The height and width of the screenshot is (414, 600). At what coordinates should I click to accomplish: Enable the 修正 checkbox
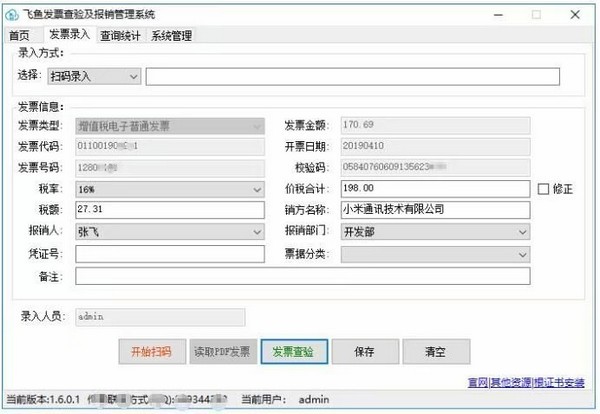click(543, 189)
